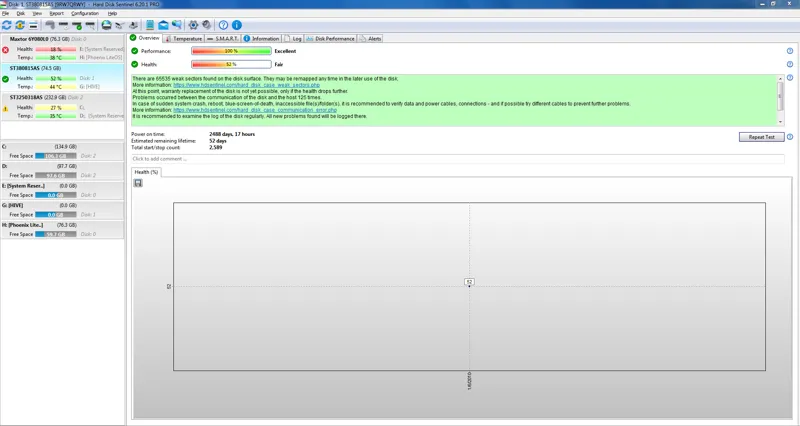Open the Disk menu
Viewport: 800px width, 426px height.
tap(19, 13)
